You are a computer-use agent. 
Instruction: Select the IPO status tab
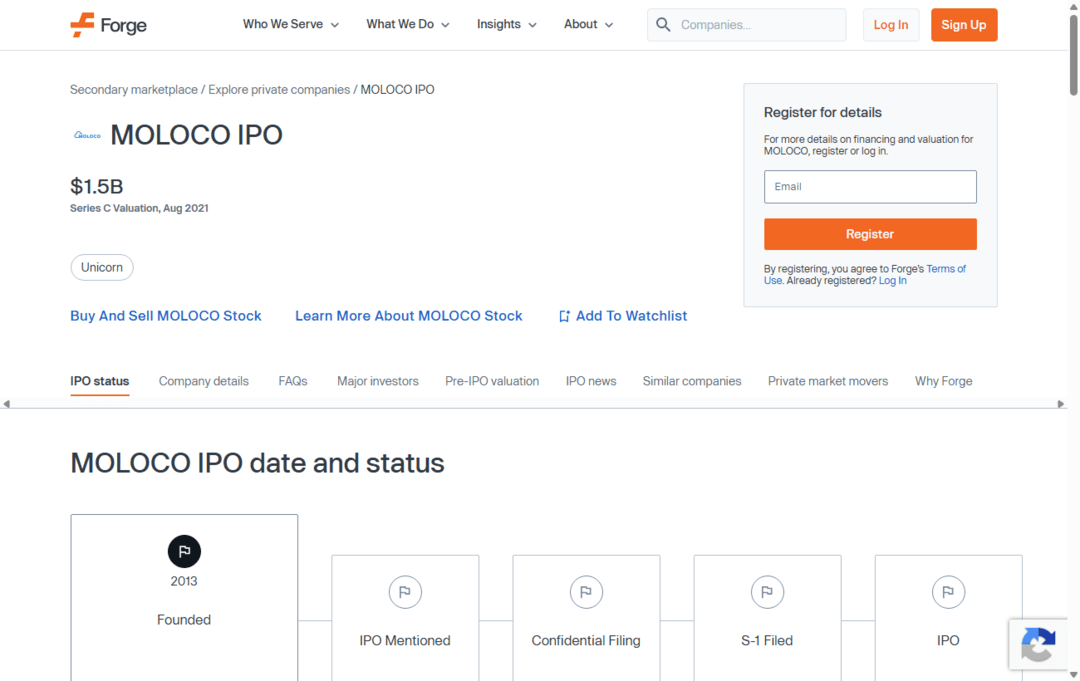[x=100, y=381]
